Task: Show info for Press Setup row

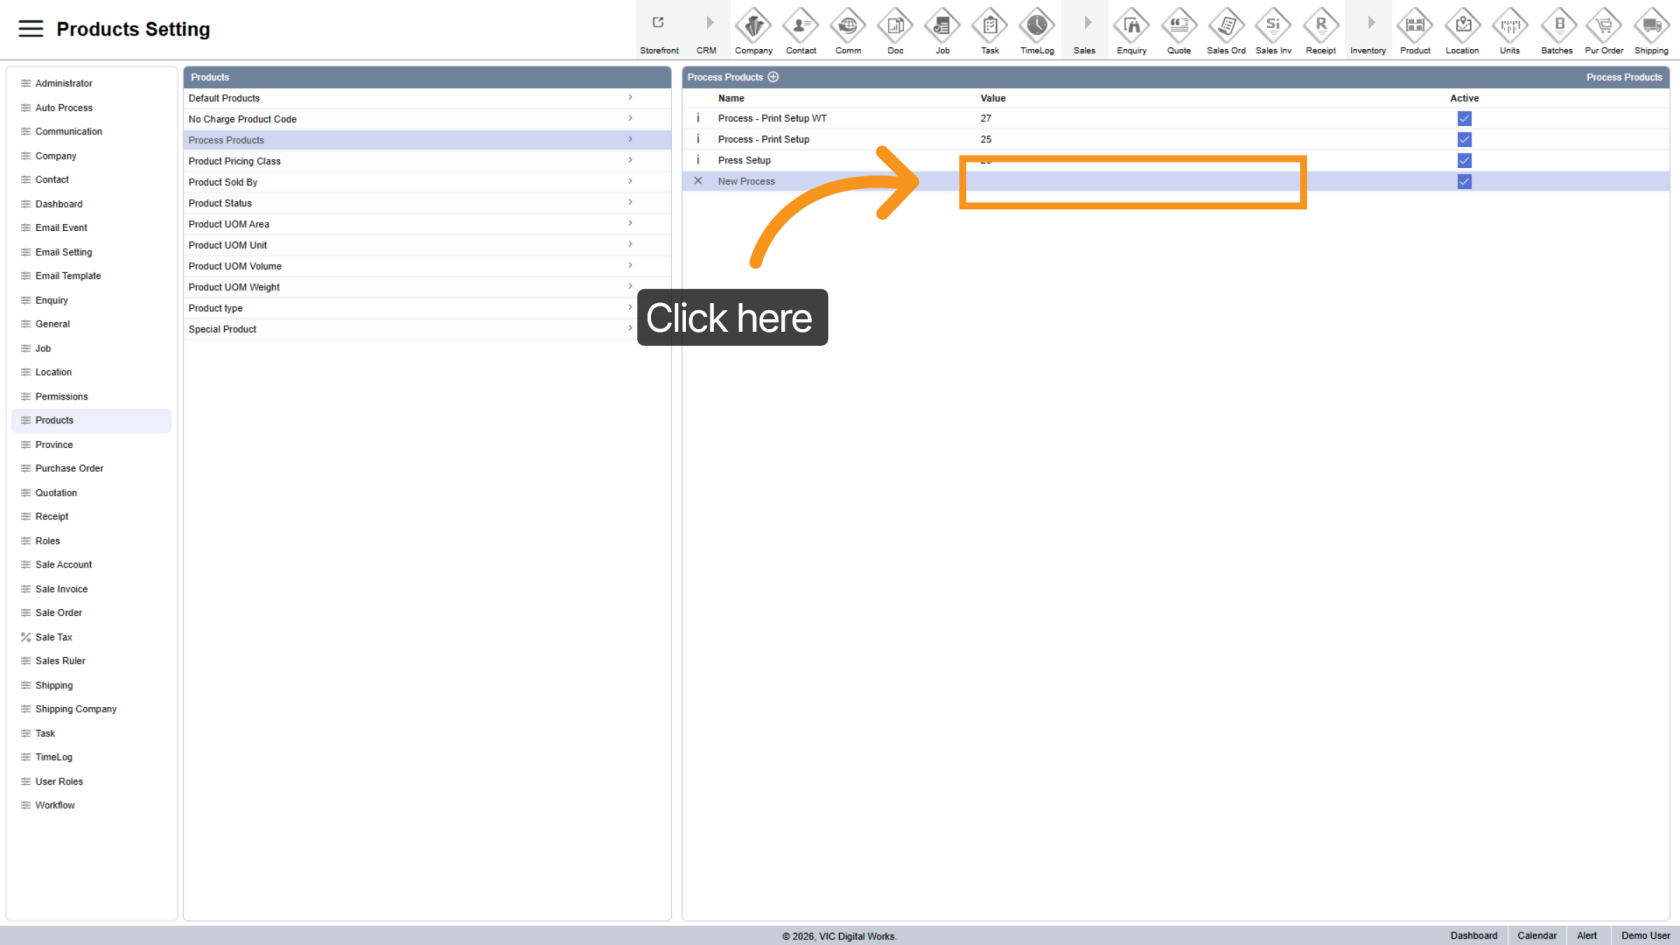Action: coord(698,160)
